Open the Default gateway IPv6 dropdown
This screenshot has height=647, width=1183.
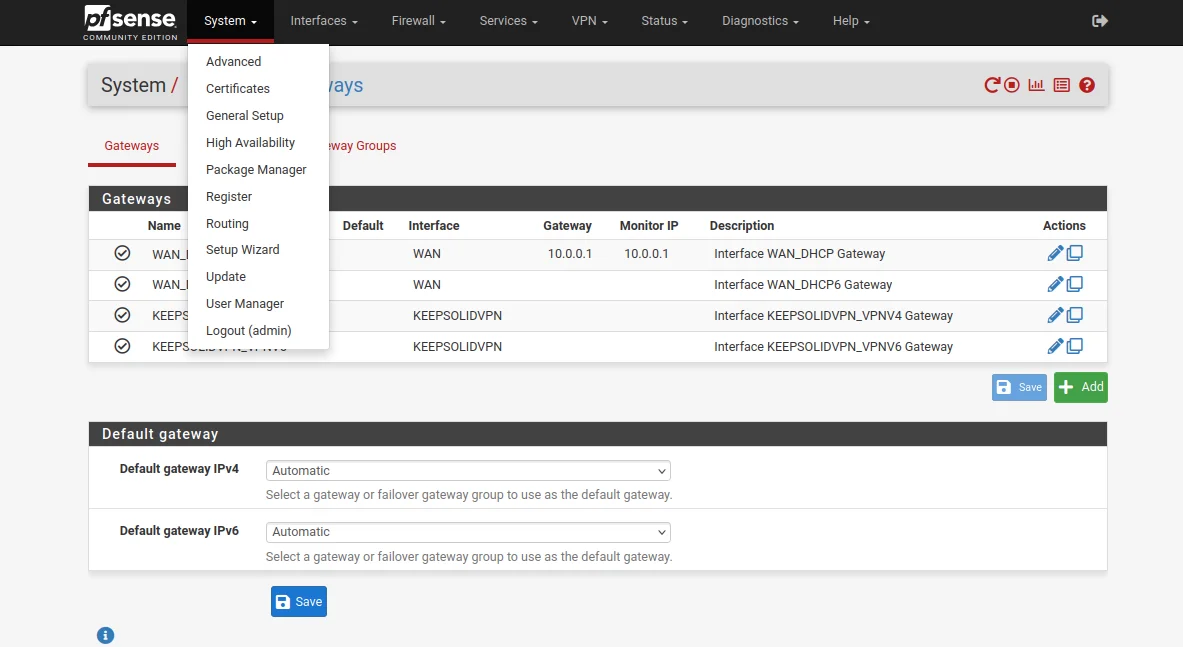click(468, 532)
